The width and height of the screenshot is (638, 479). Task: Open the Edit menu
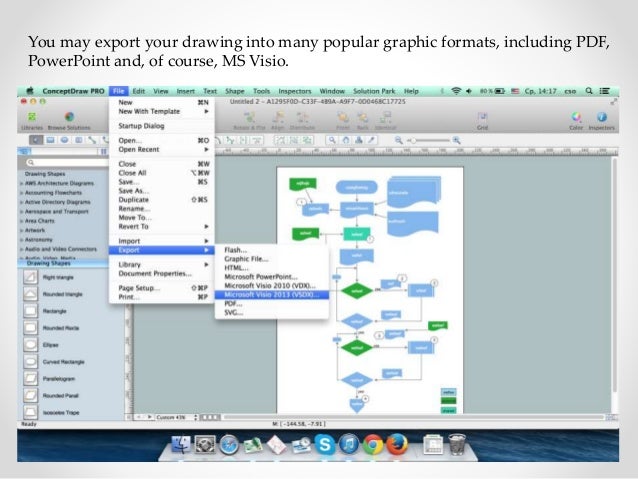coord(138,91)
